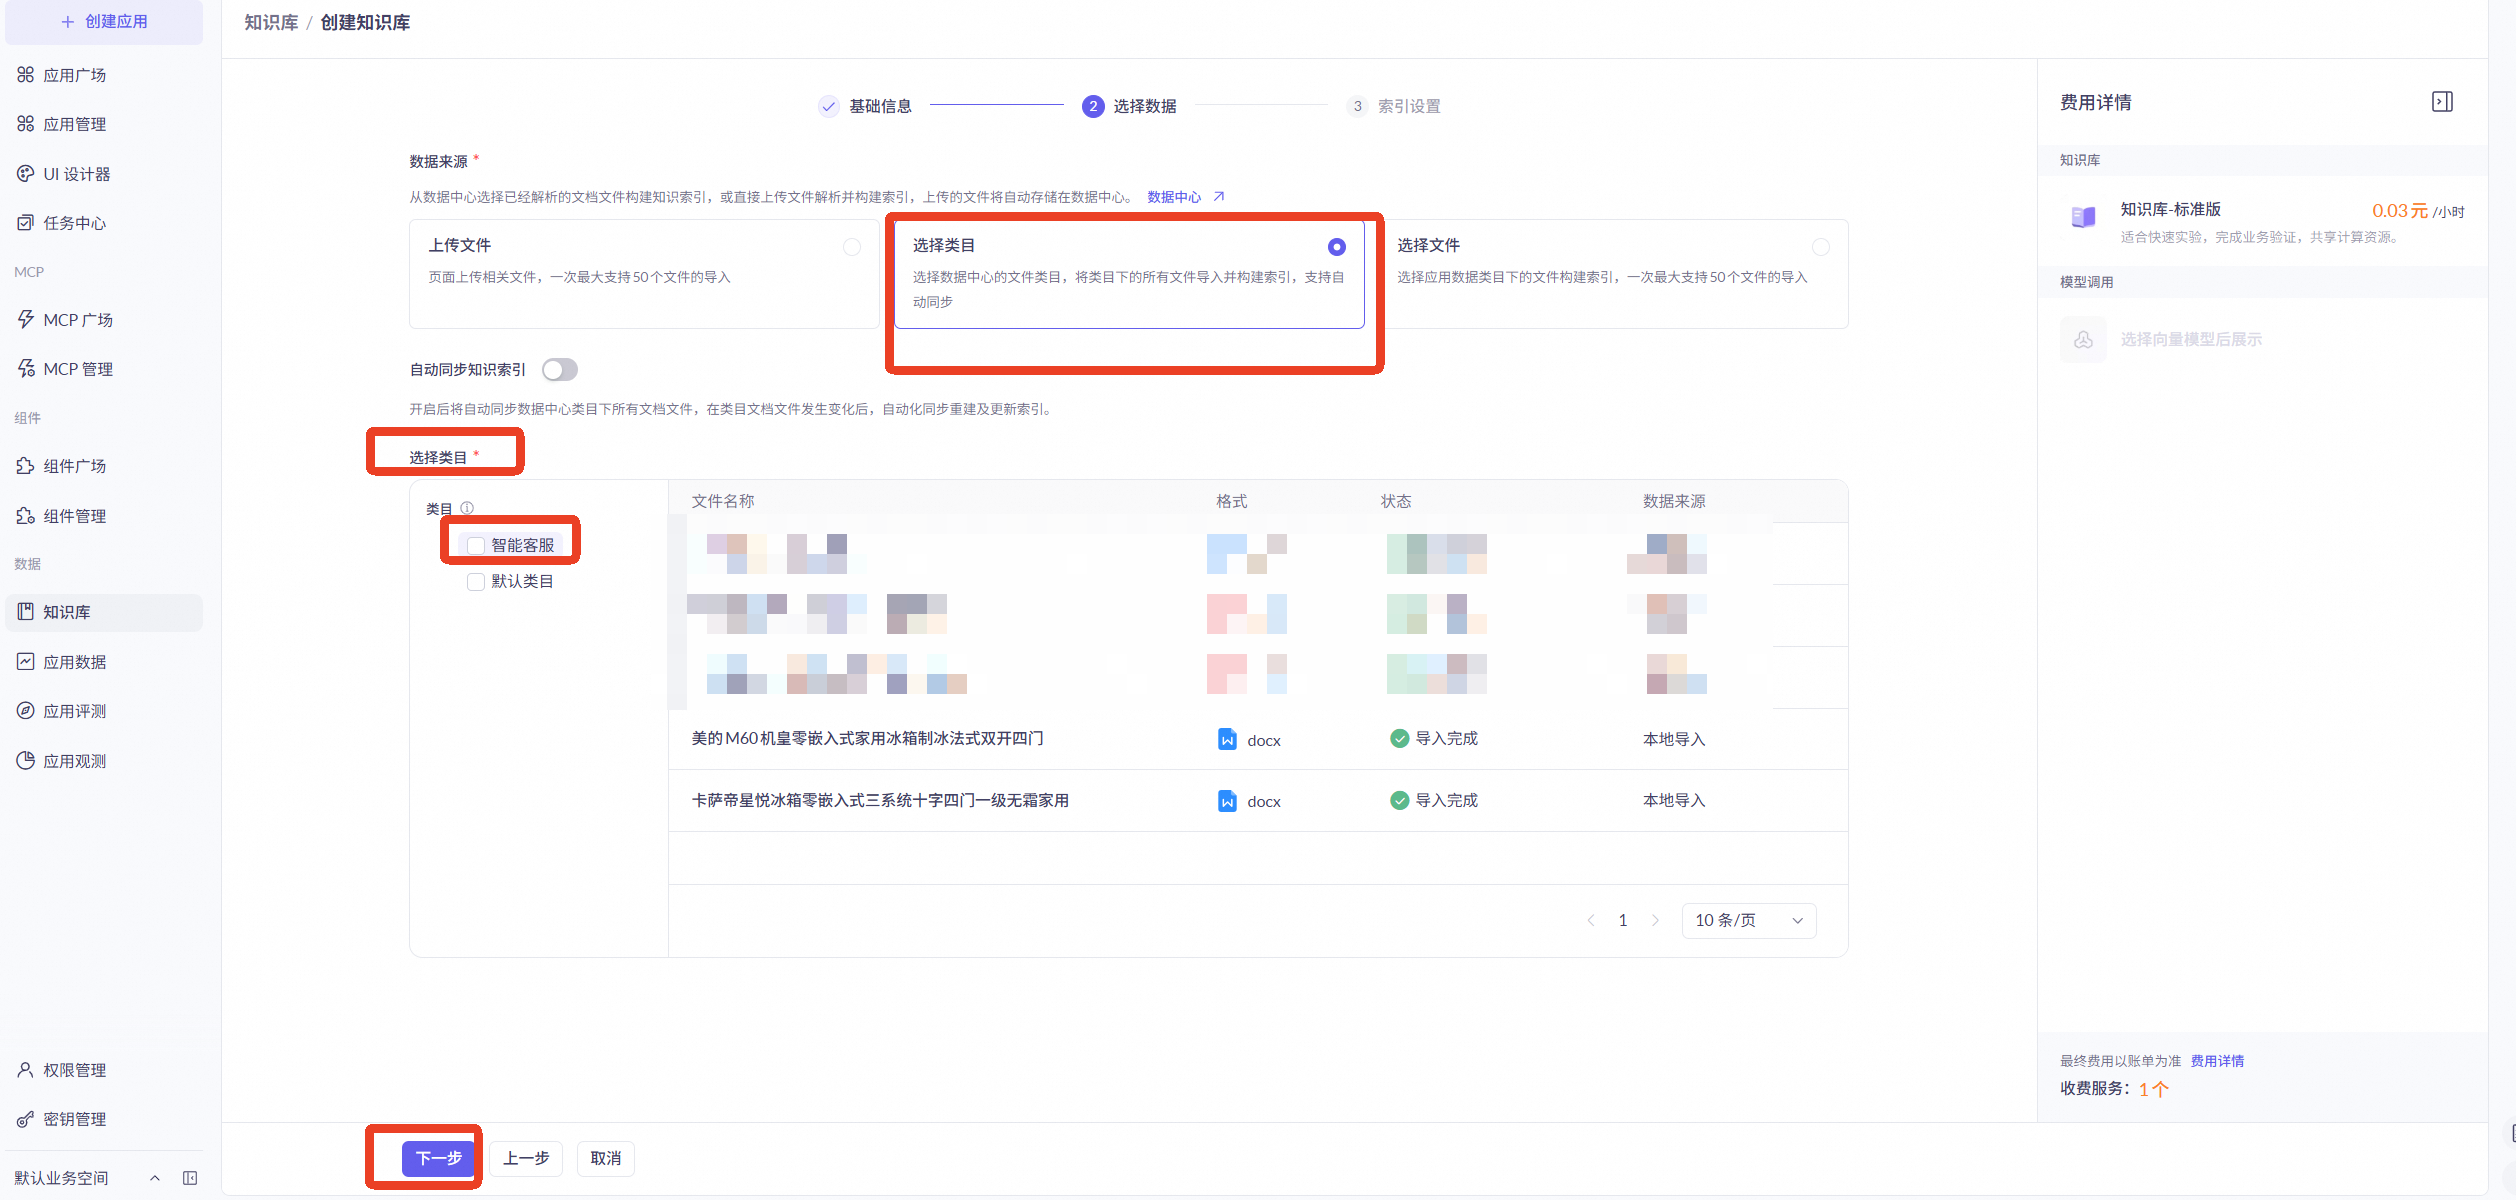2516x1200 pixels.
Task: Click 导入完成 status icon for 卡萨帝 file
Action: pyautogui.click(x=1399, y=800)
